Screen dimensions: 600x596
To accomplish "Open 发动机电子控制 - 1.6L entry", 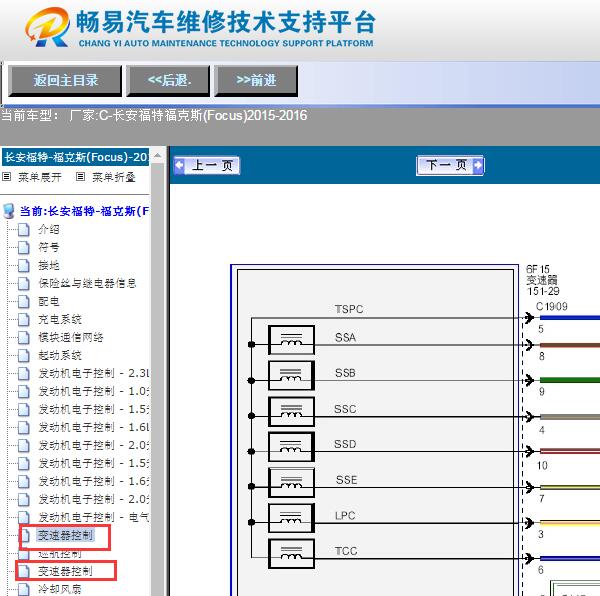I will (93, 427).
